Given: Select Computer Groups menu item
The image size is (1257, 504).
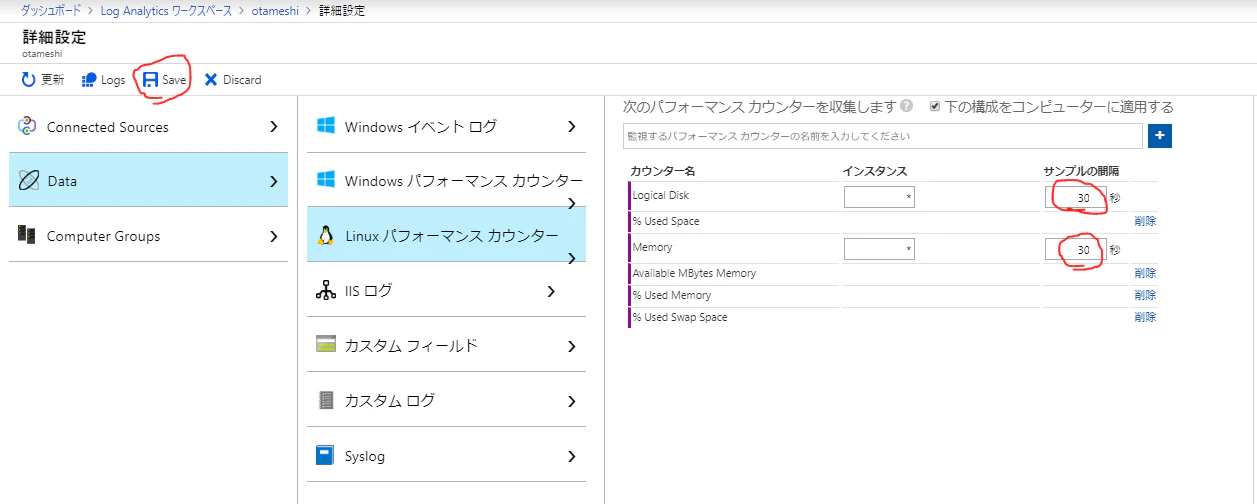Looking at the screenshot, I should 148,236.
